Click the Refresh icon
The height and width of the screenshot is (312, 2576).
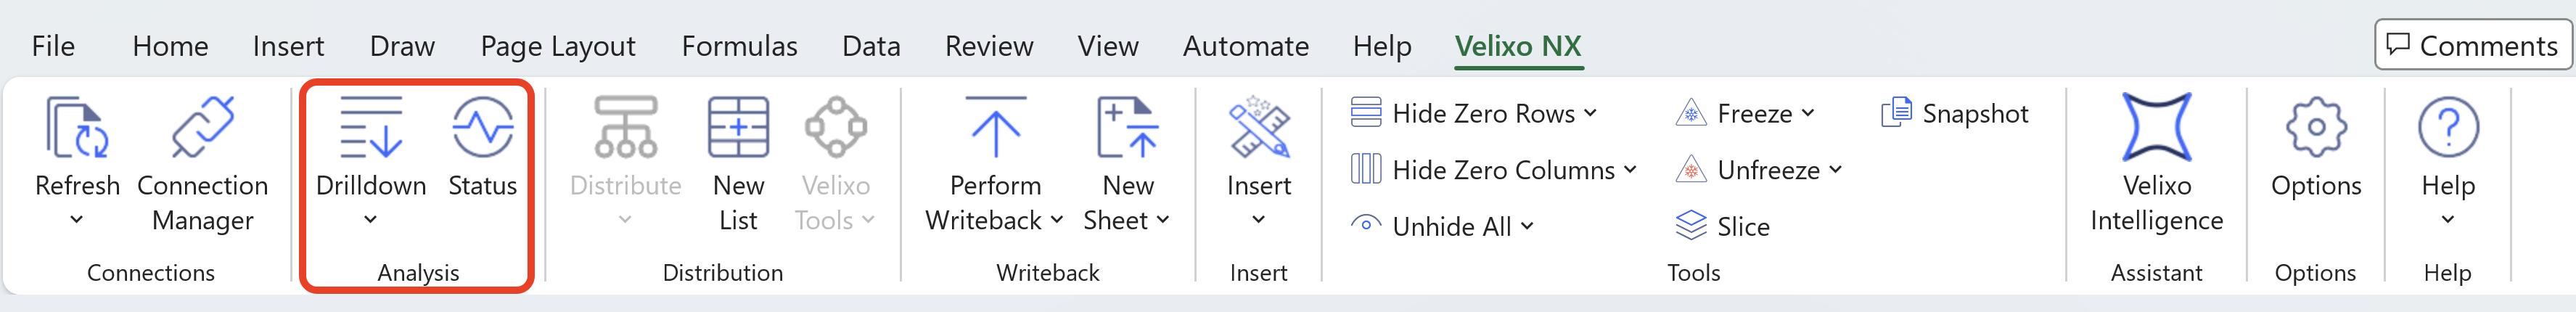[x=76, y=129]
